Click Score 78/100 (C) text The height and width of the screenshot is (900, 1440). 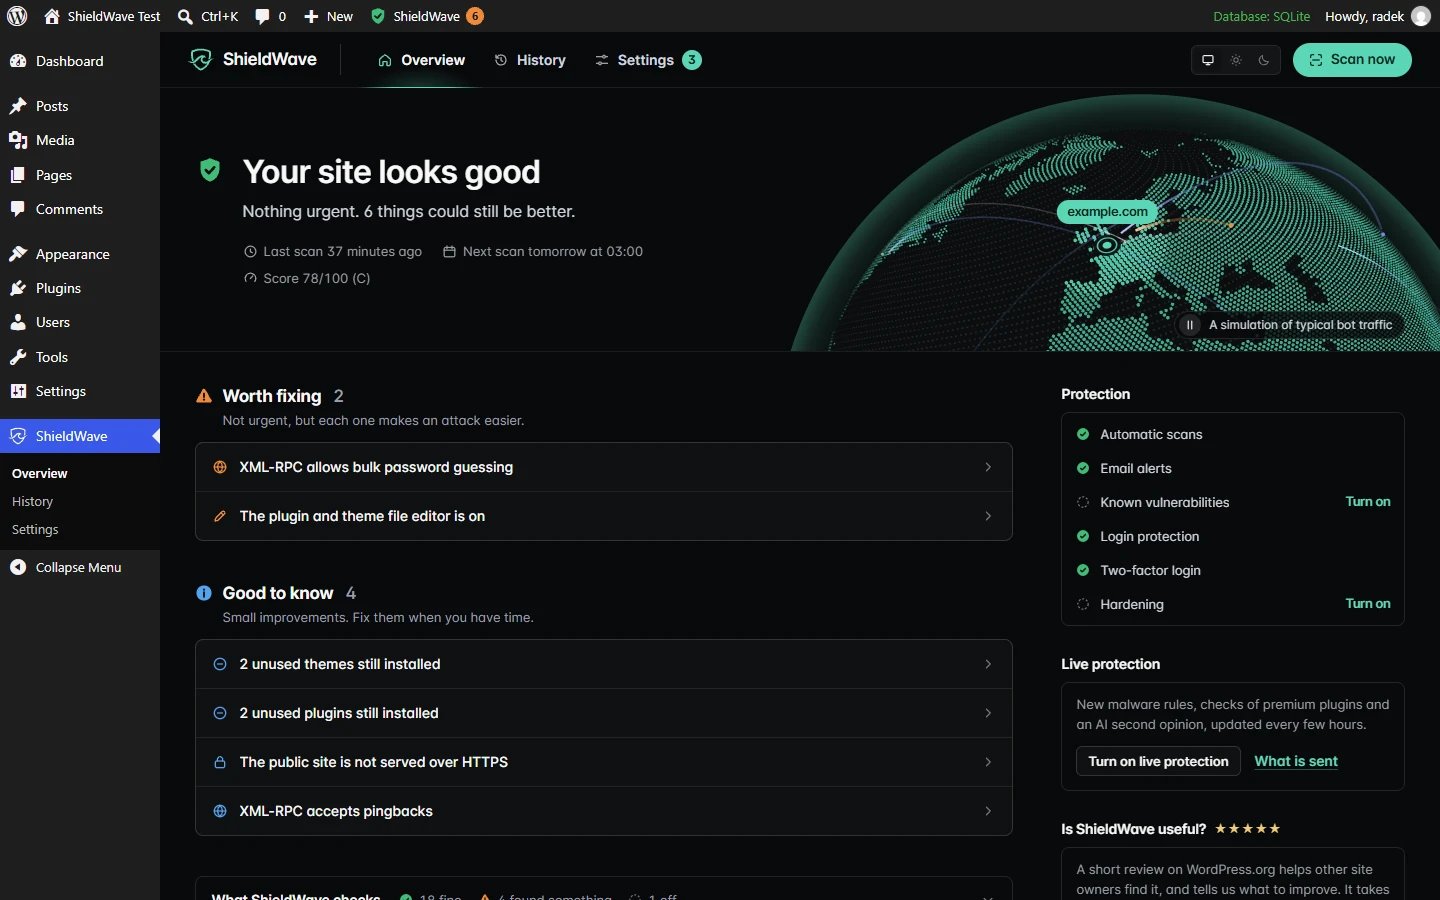[307, 278]
